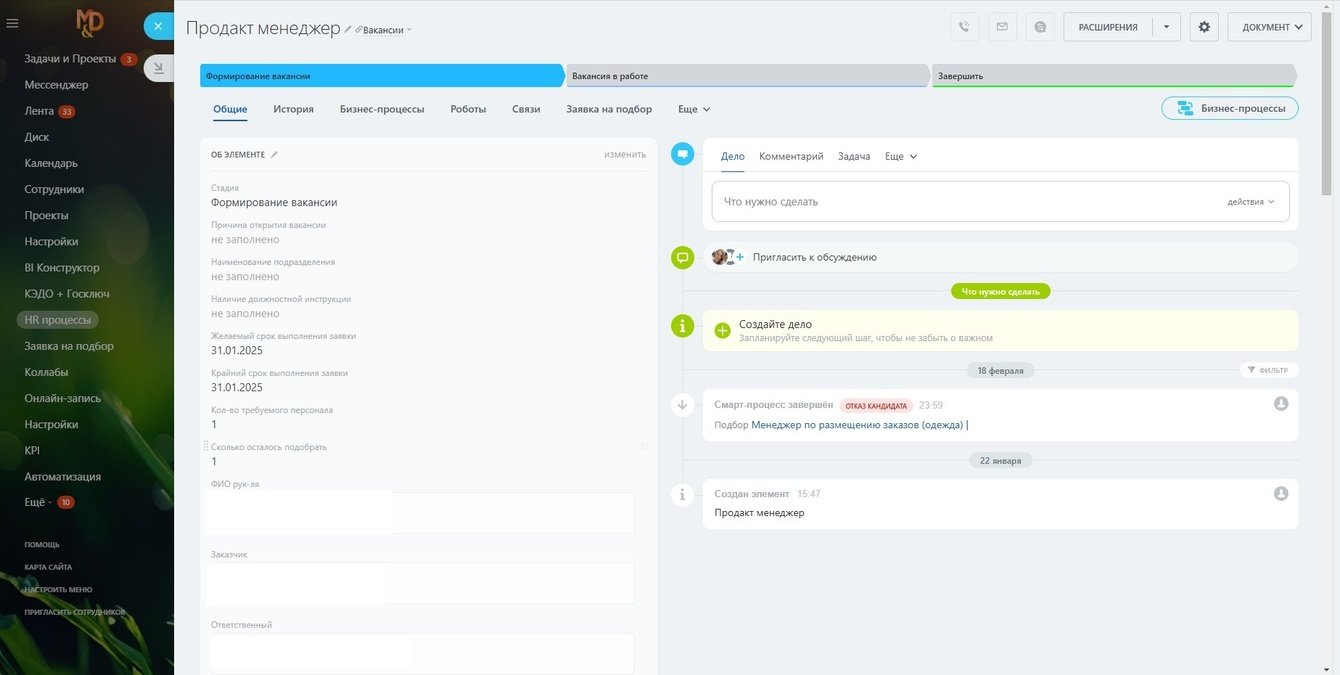Select the Вакансия в работе stage
The width and height of the screenshot is (1340, 675).
click(748, 76)
